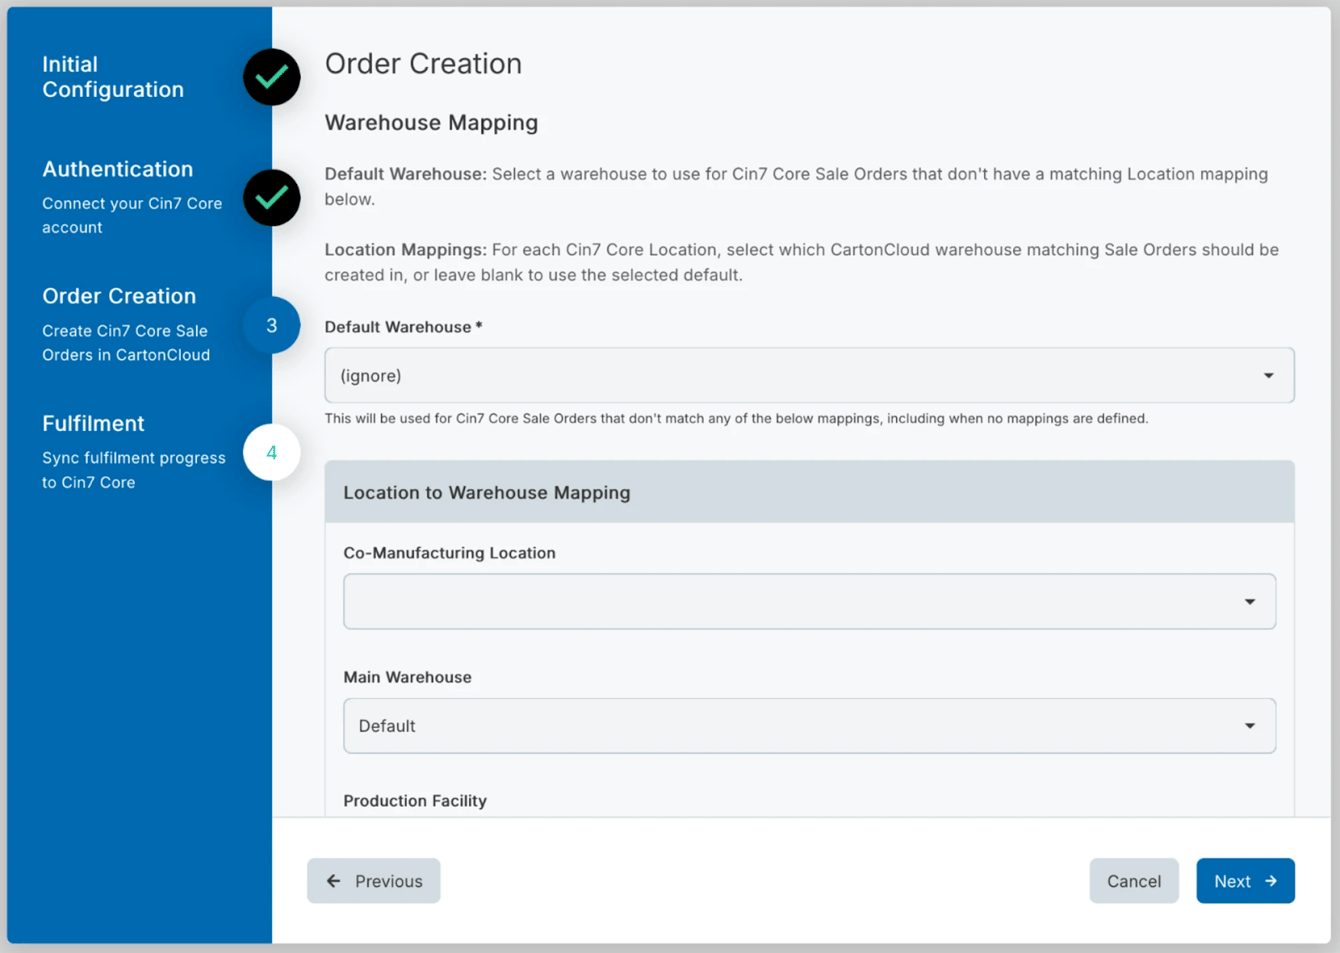The width and height of the screenshot is (1340, 953).
Task: Open the Main Warehouse dropdown
Action: (x=809, y=725)
